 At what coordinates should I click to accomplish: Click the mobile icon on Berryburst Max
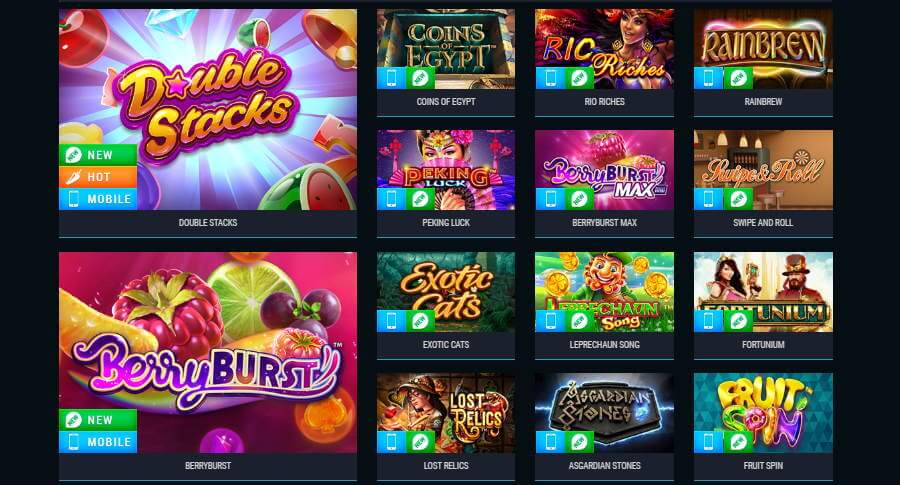pos(550,199)
